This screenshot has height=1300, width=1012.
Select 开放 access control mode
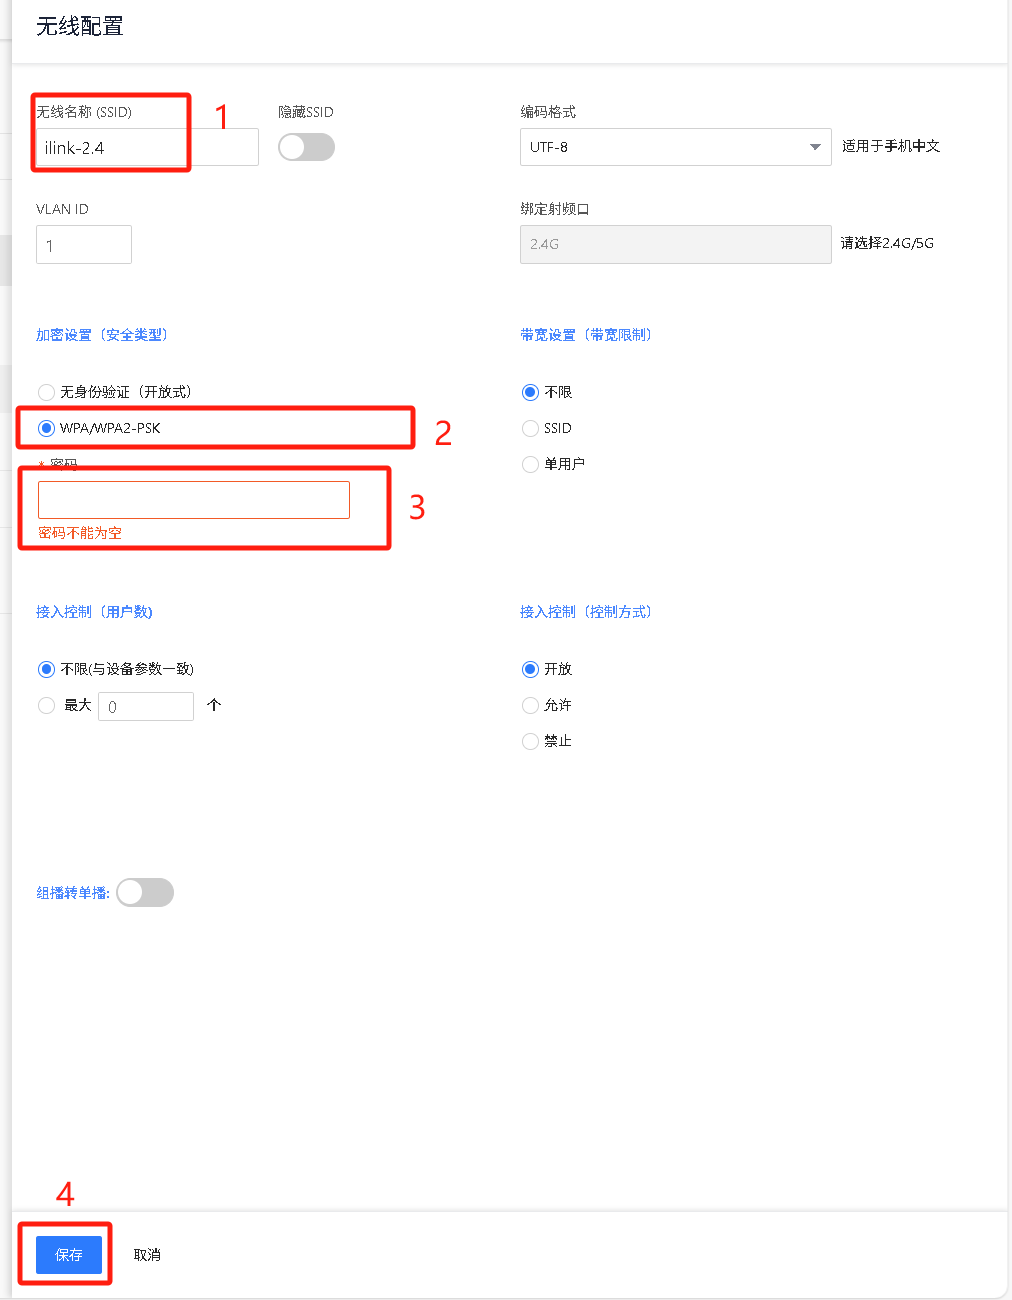click(x=531, y=669)
